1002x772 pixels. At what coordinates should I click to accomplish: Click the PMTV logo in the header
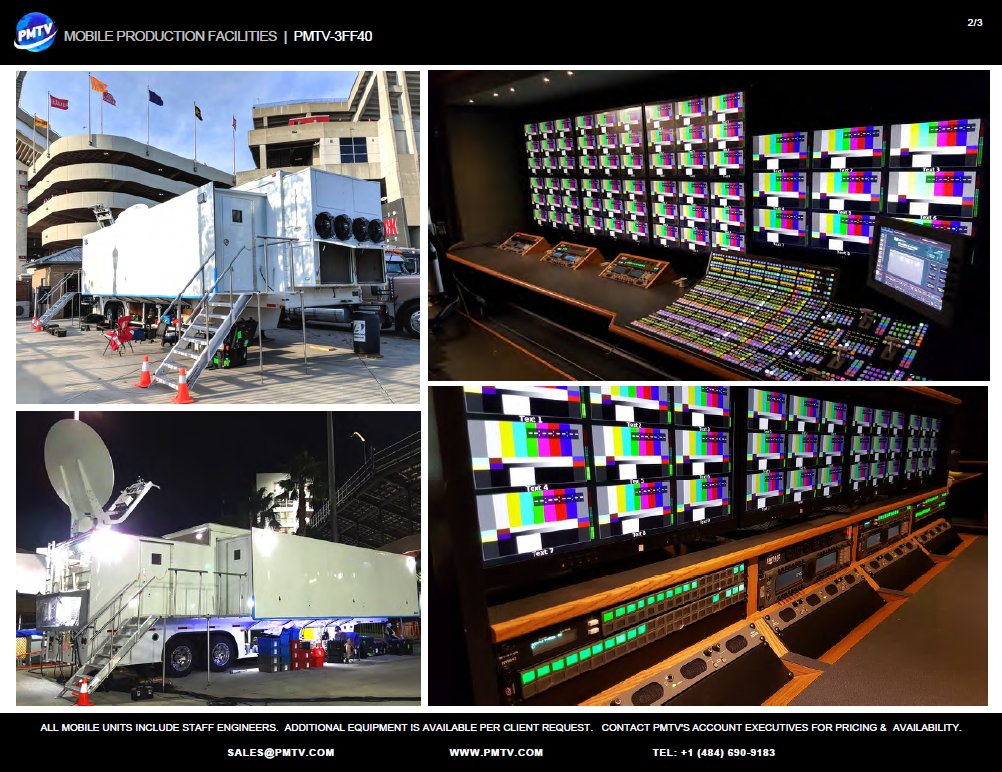tap(35, 32)
